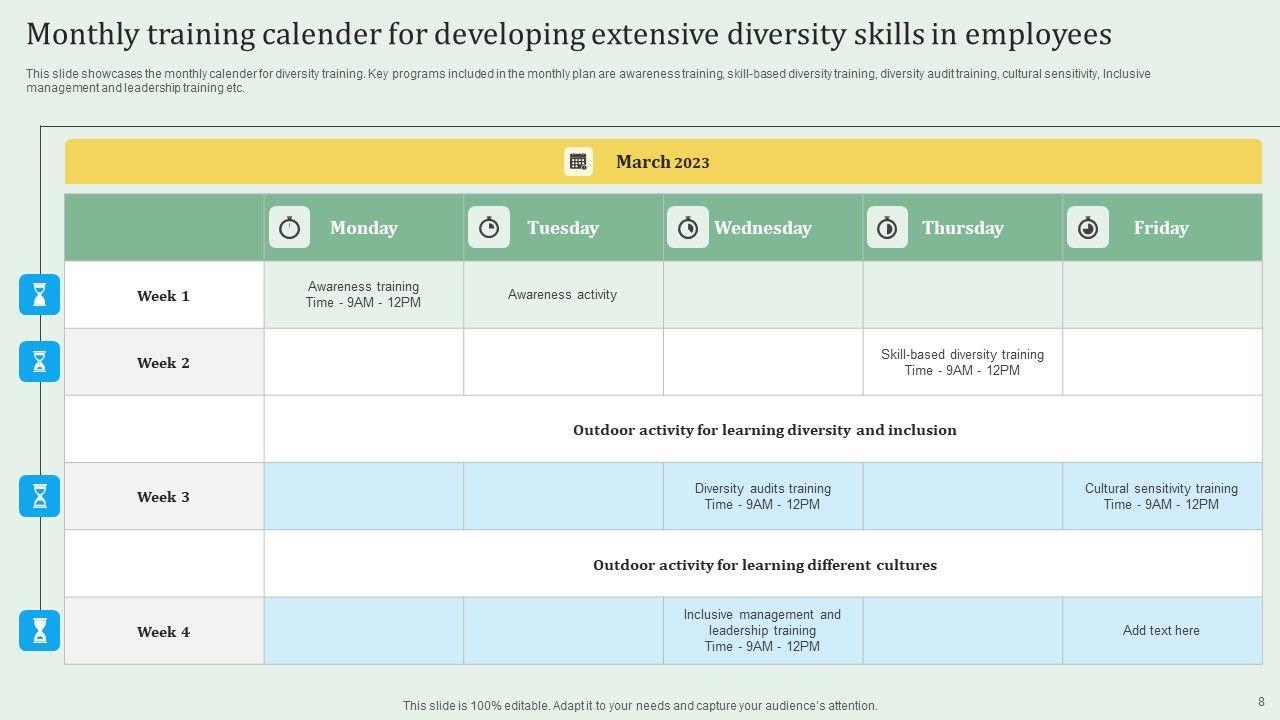This screenshot has height=720, width=1280.
Task: Select the Awareness training Monday cell
Action: pos(363,295)
